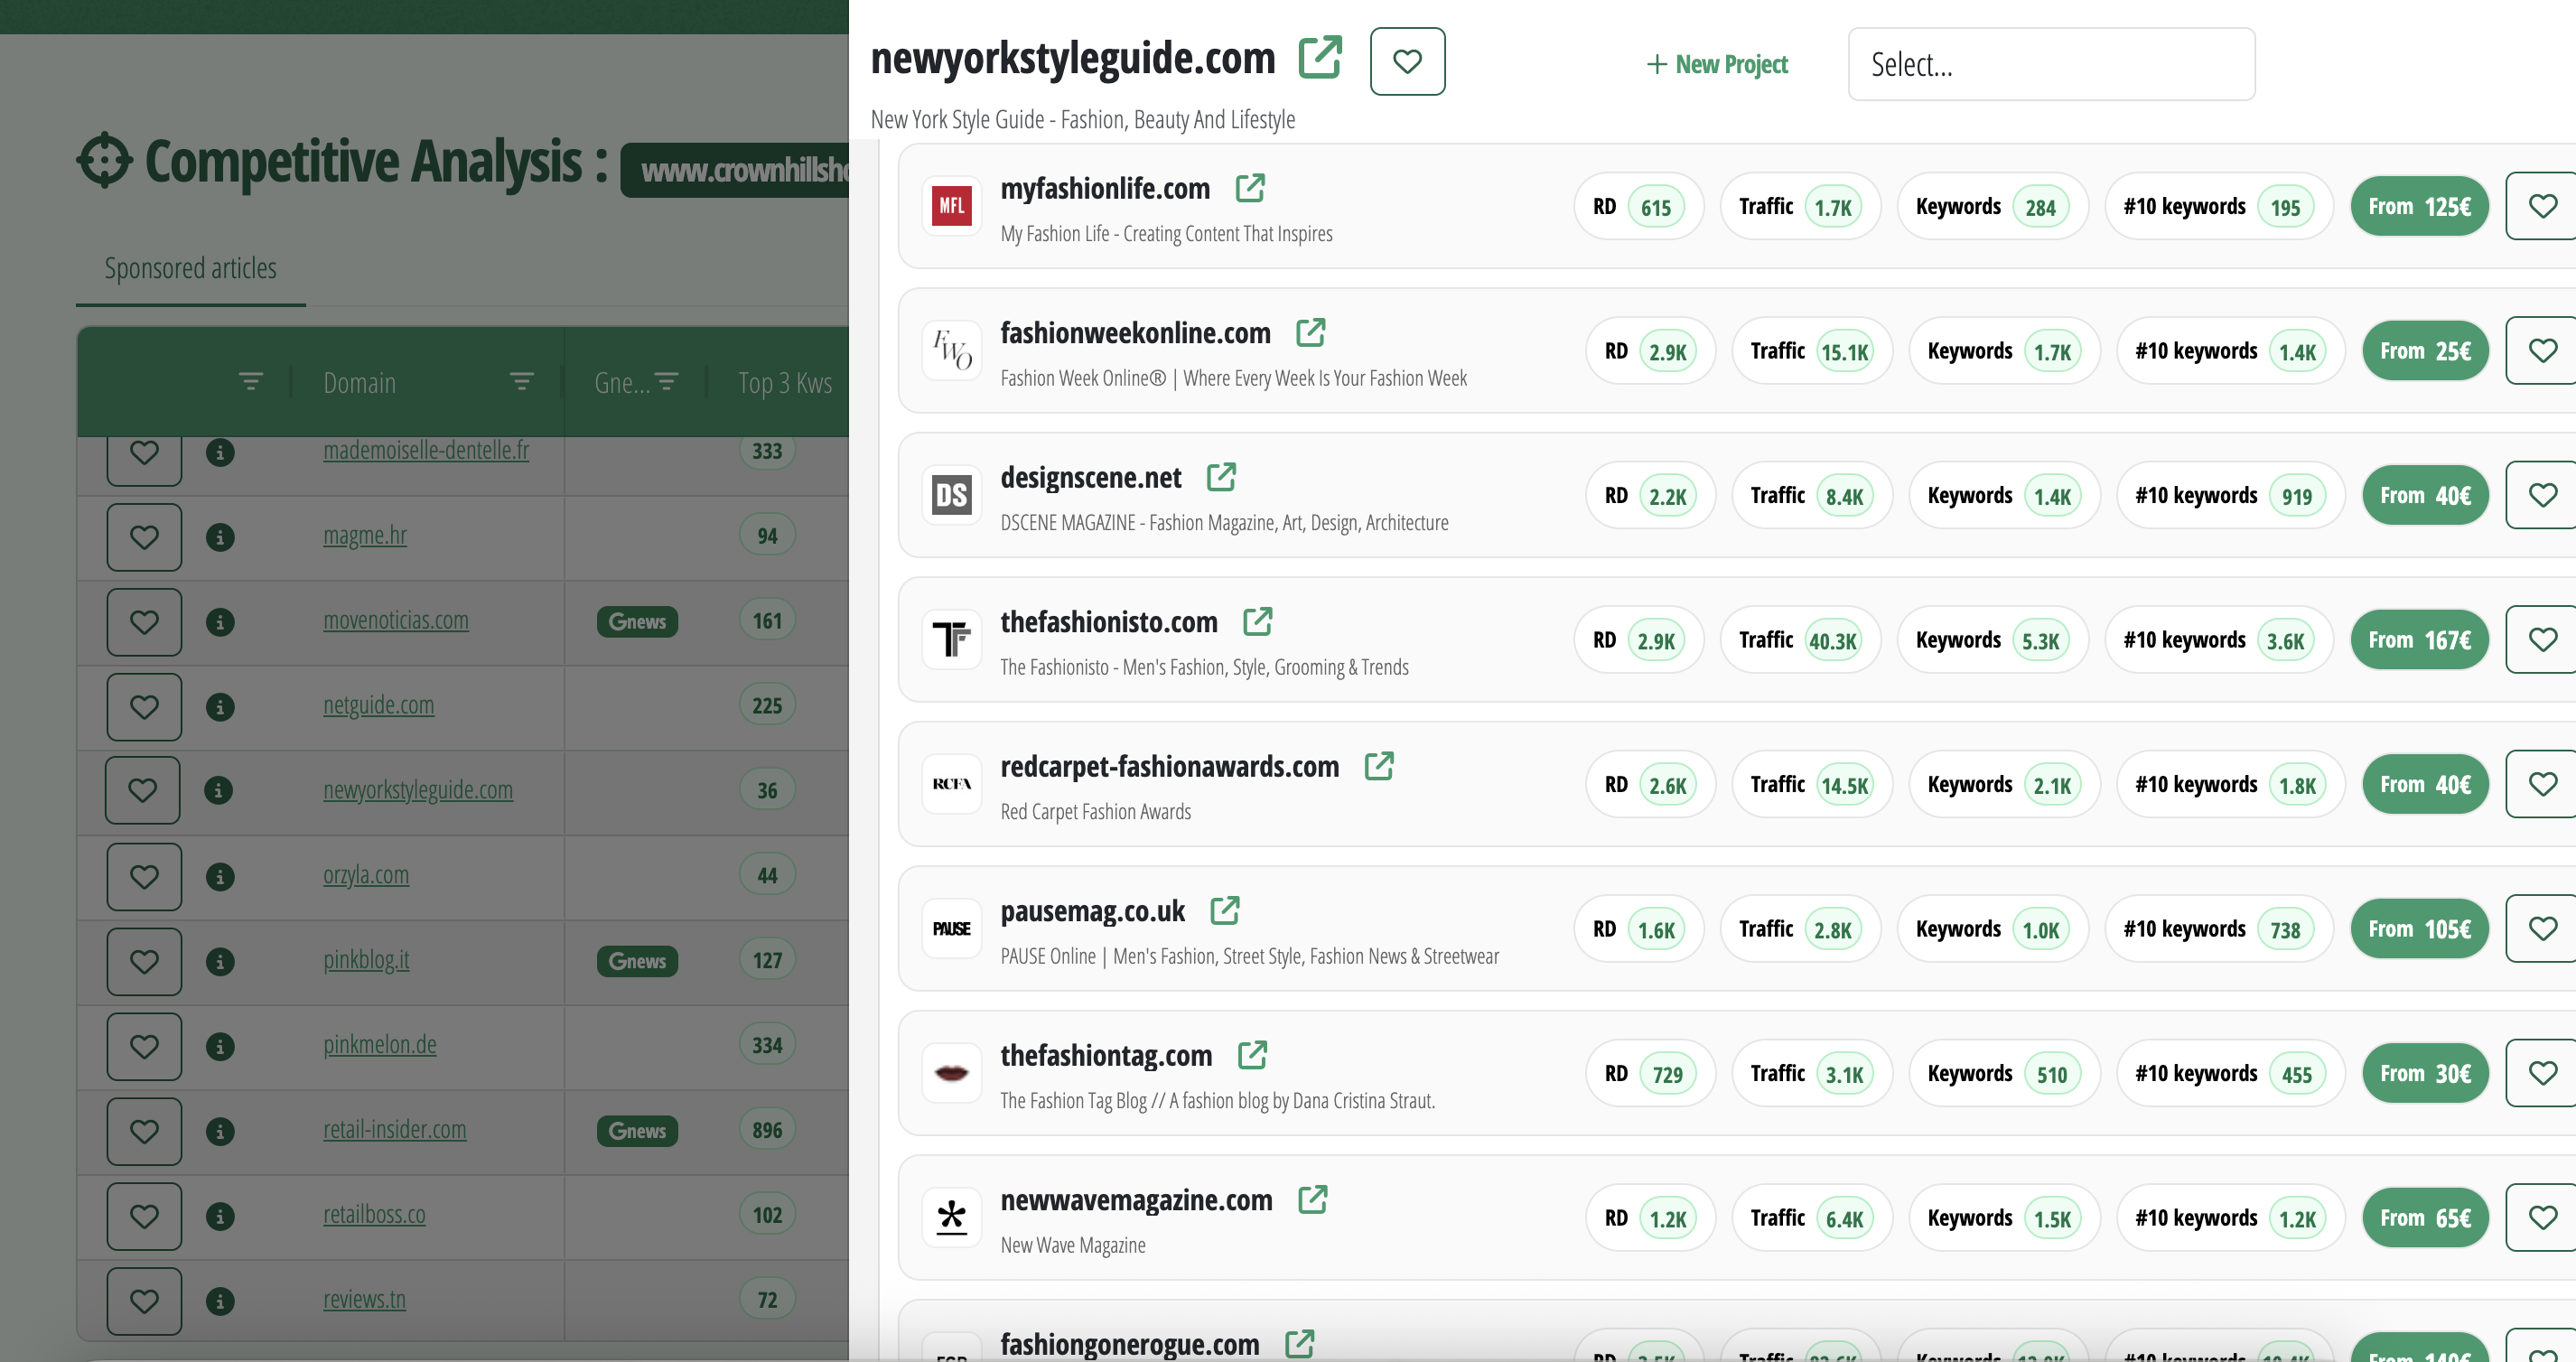Favorite the magme.hr table row
The height and width of the screenshot is (1362, 2576).
(x=144, y=537)
